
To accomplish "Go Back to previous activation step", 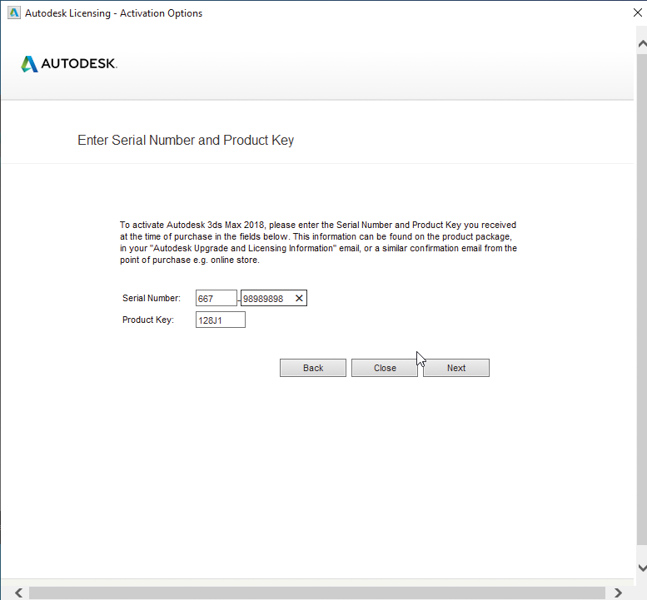I will pos(313,368).
